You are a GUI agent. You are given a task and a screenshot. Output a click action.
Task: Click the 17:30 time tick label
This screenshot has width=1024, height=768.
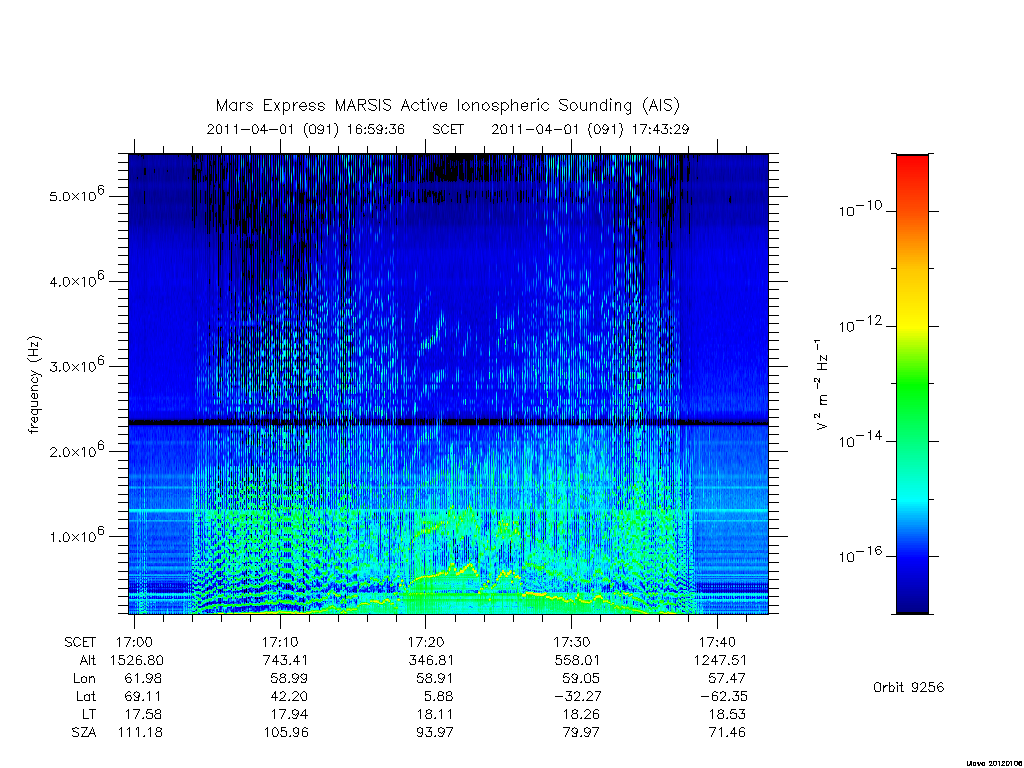[x=572, y=642]
